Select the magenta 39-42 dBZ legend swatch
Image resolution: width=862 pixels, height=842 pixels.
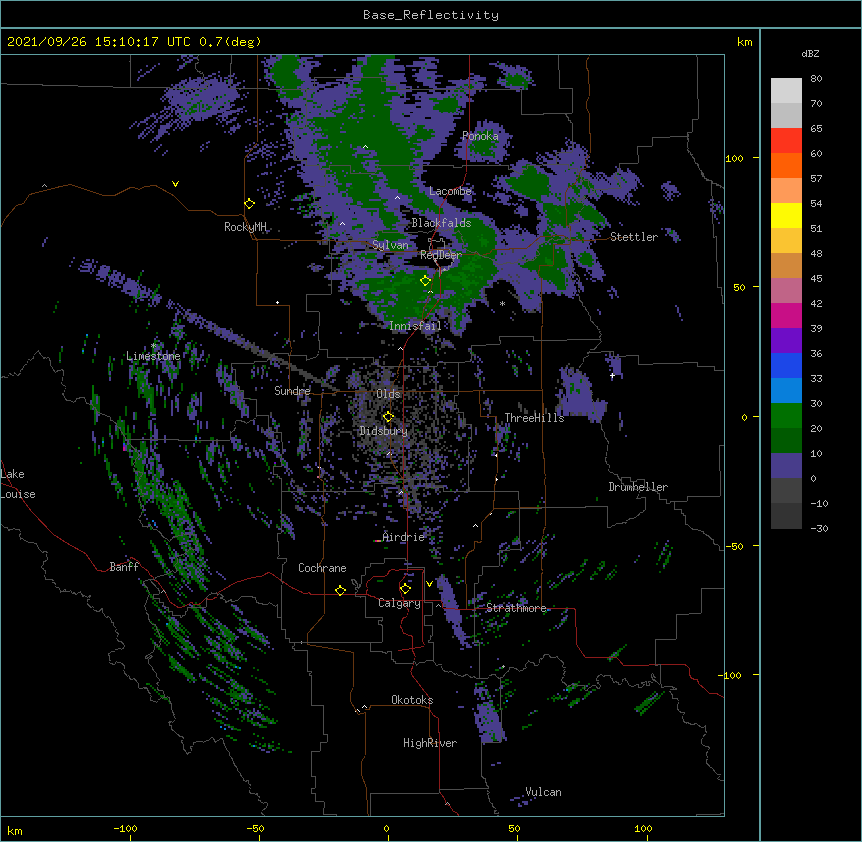pos(786,315)
